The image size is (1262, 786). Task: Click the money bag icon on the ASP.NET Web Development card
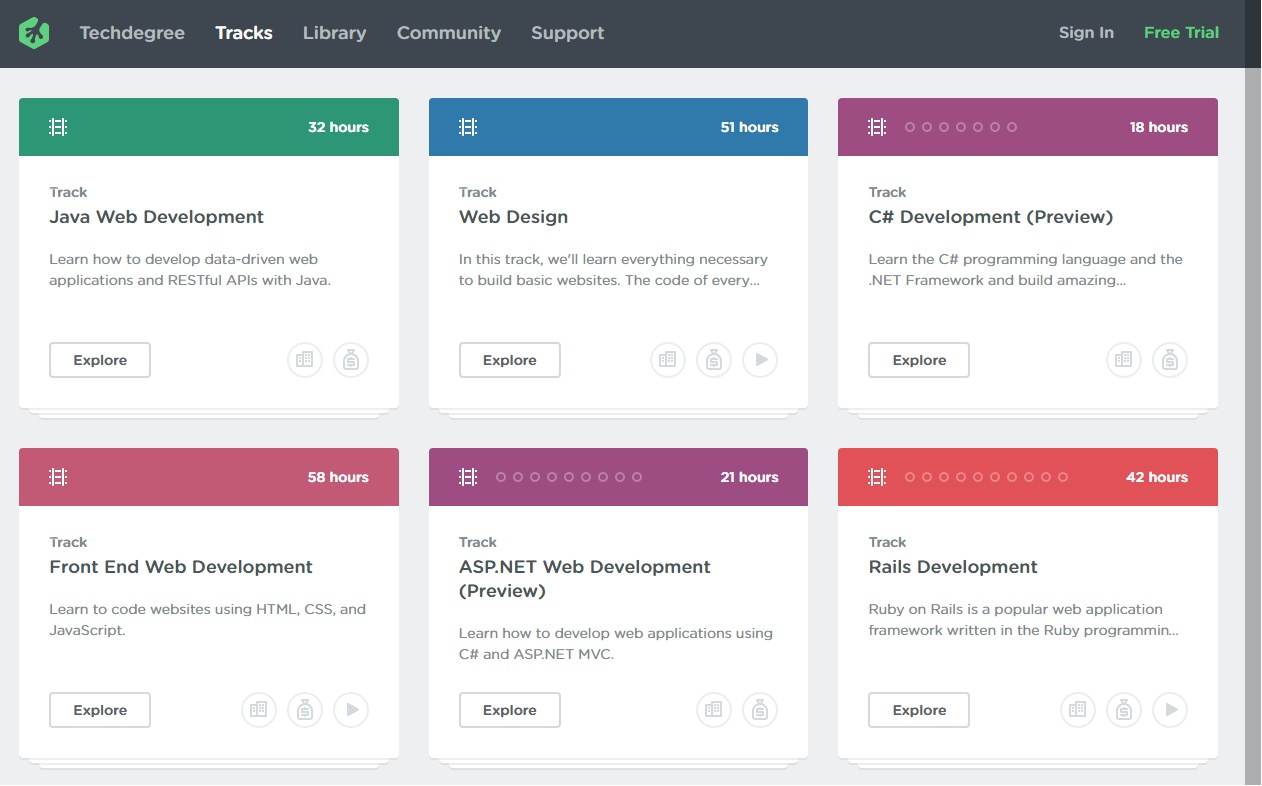[x=760, y=710]
